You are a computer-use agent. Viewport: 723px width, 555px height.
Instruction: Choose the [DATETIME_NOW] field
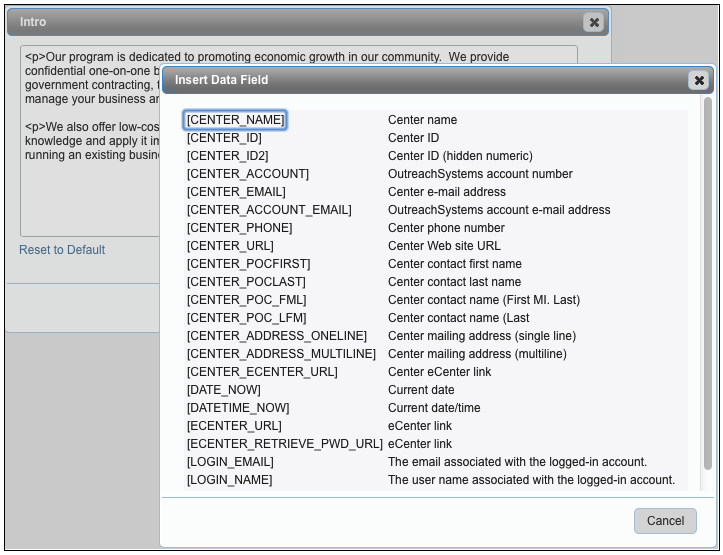[x=238, y=408]
